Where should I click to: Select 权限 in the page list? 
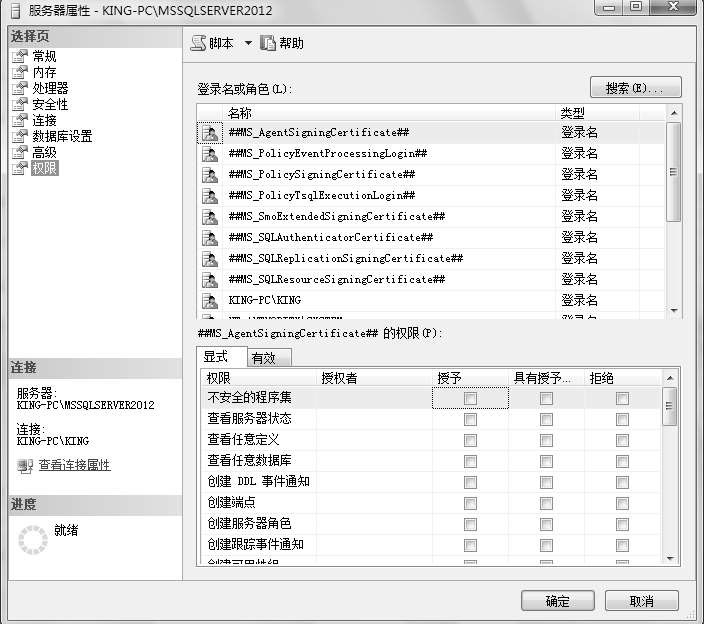[44, 168]
